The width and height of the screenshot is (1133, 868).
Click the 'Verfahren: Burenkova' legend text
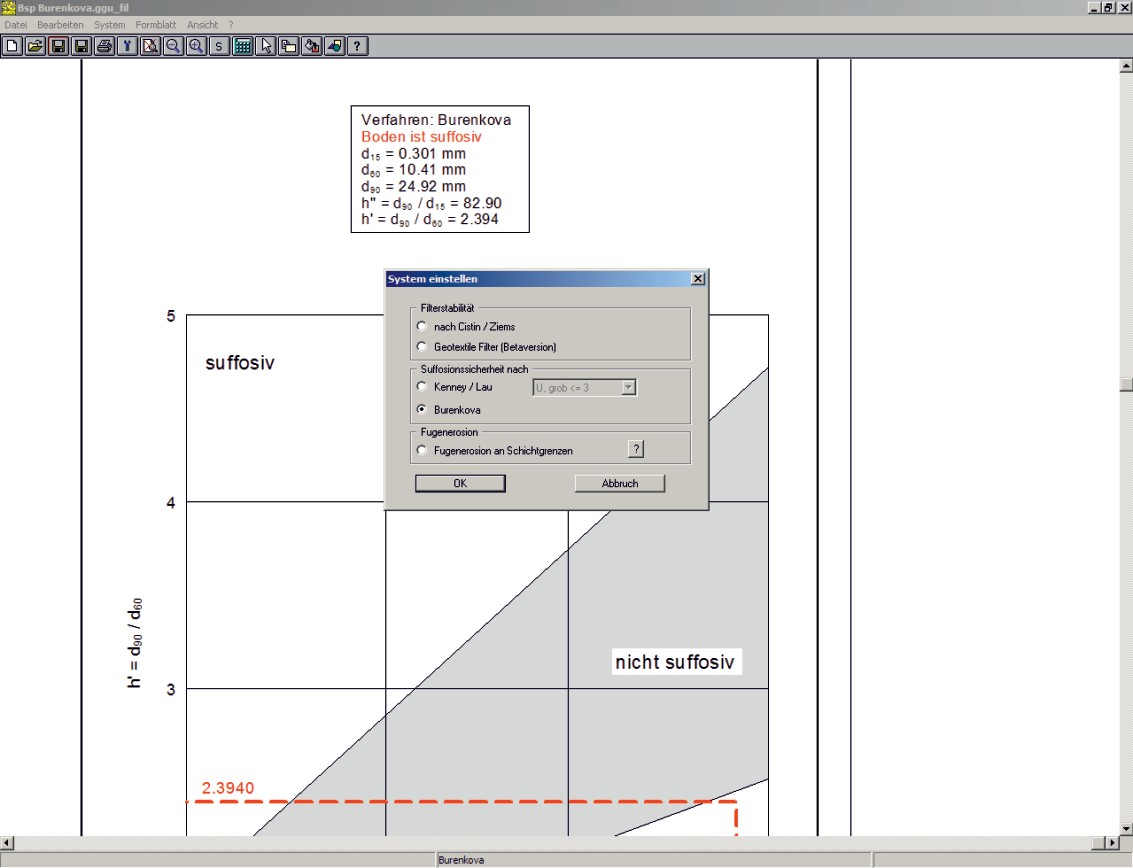coord(436,120)
